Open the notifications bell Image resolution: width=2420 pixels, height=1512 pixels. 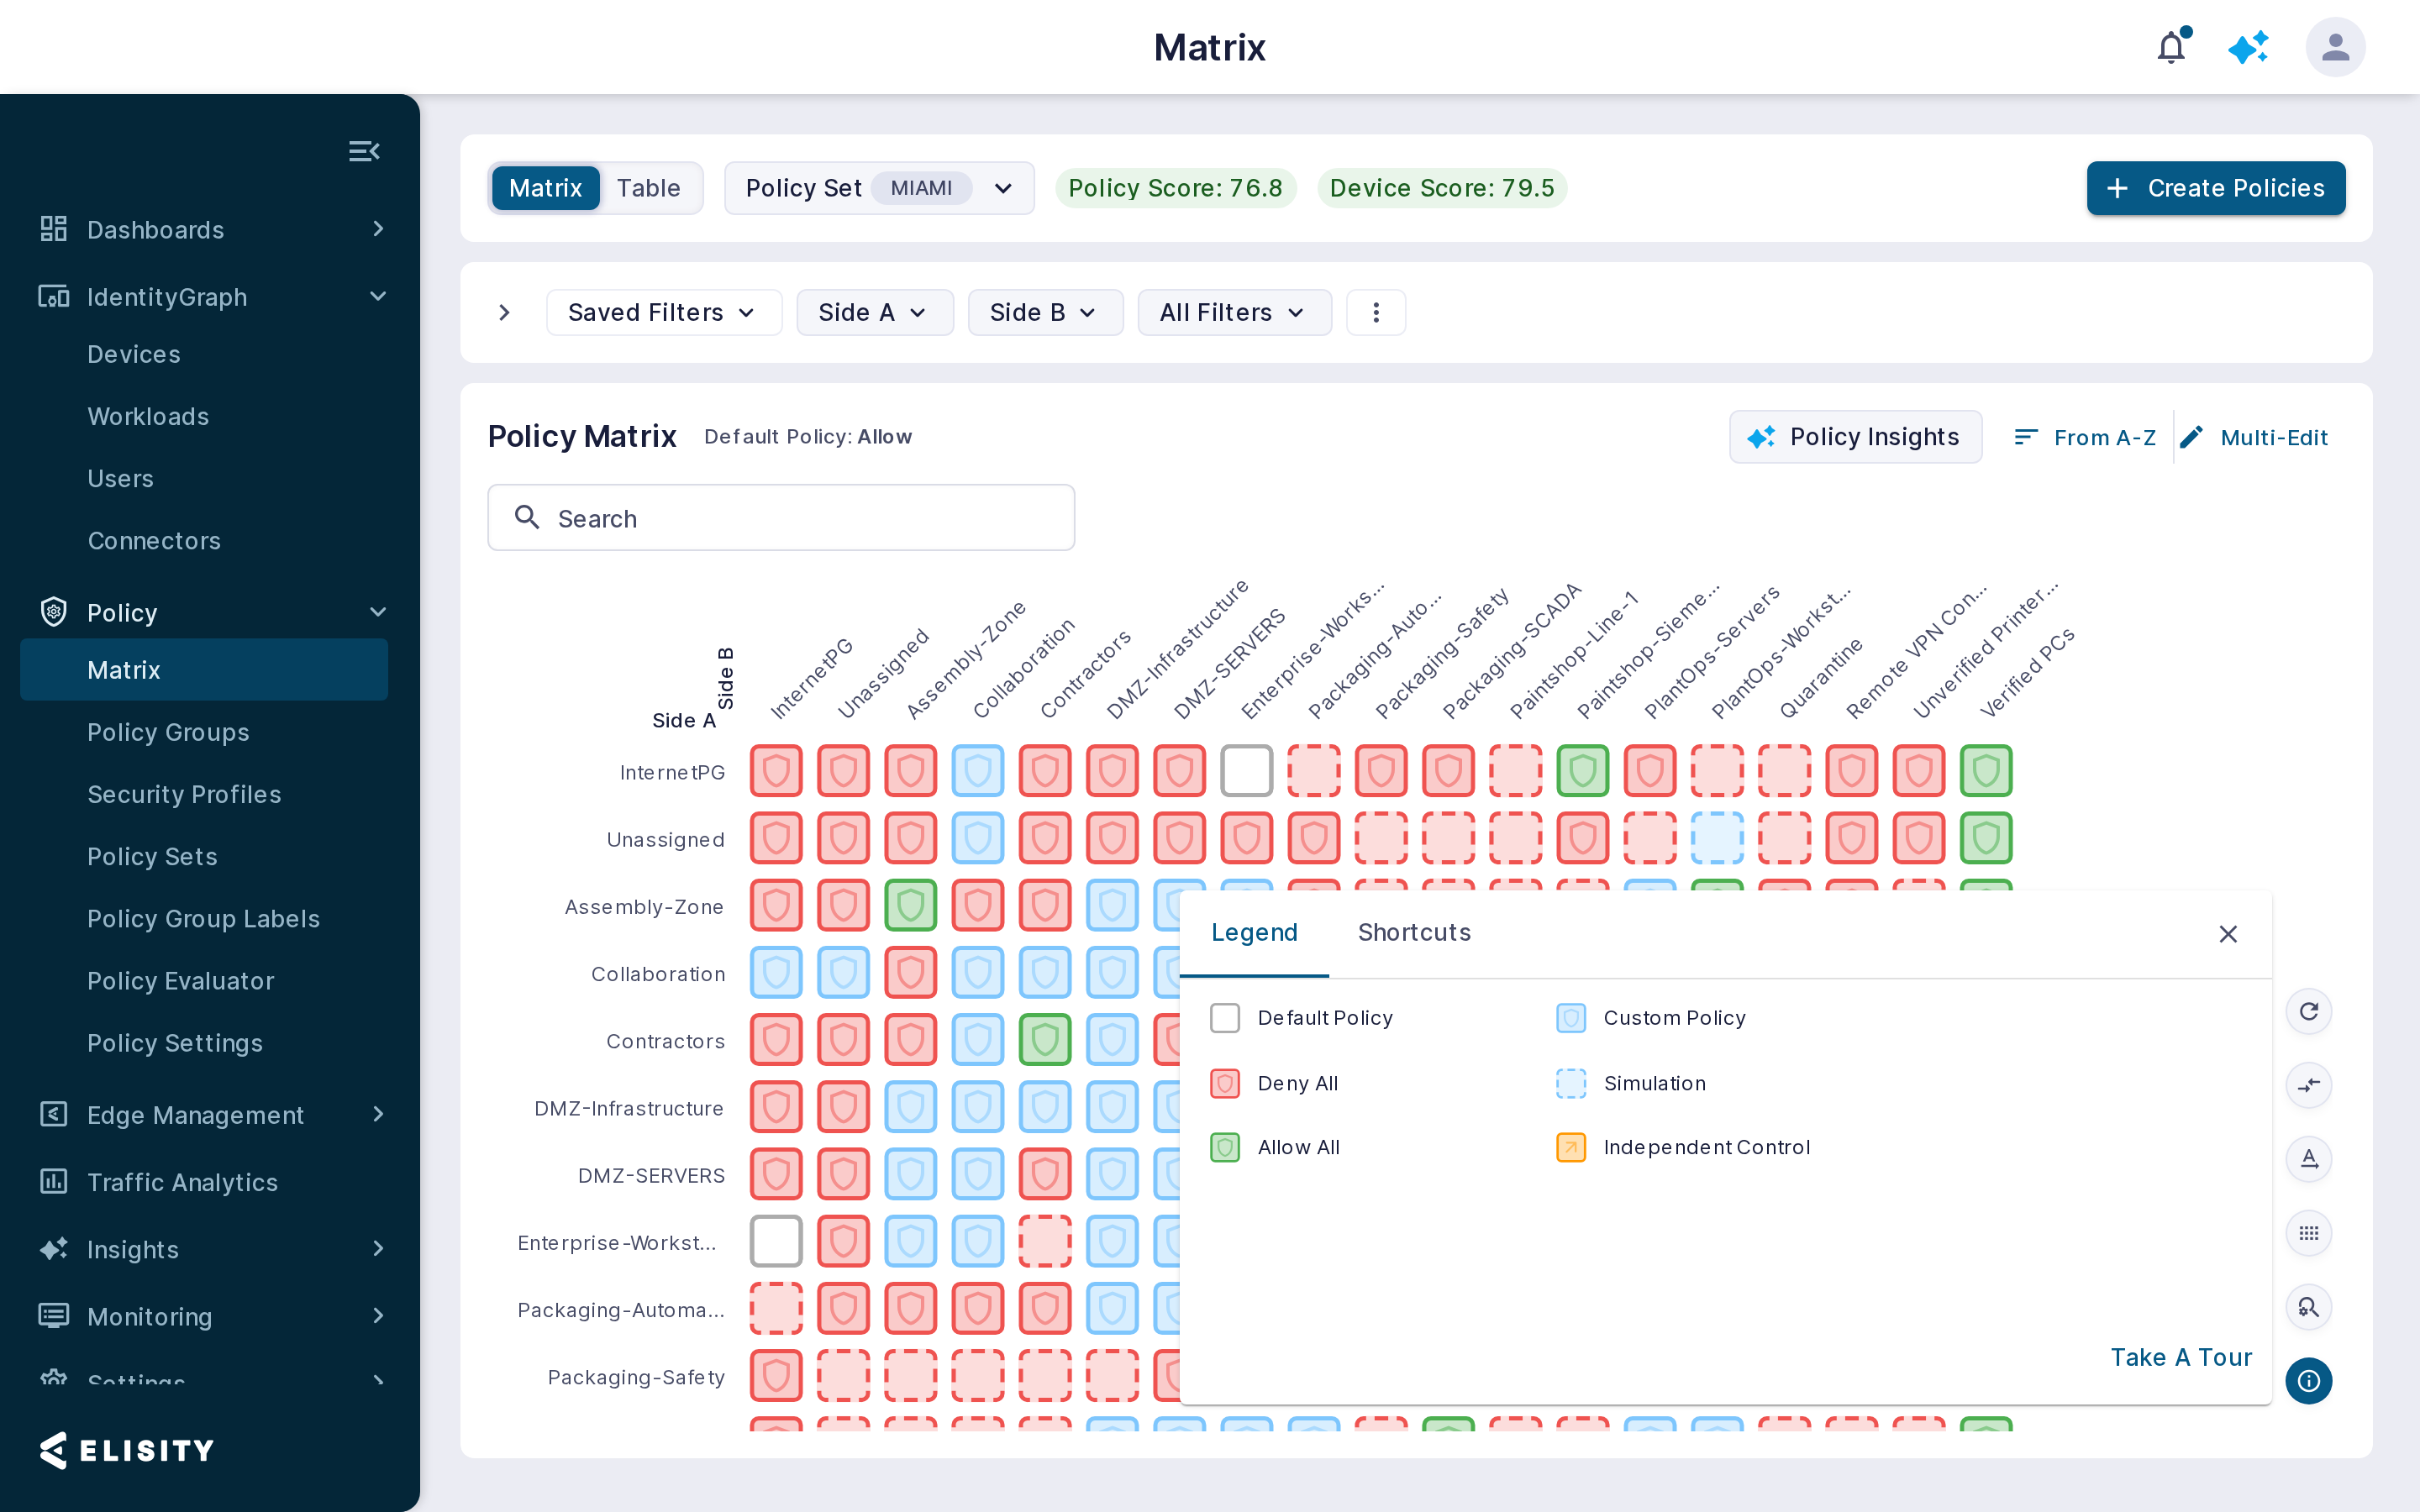[2171, 47]
